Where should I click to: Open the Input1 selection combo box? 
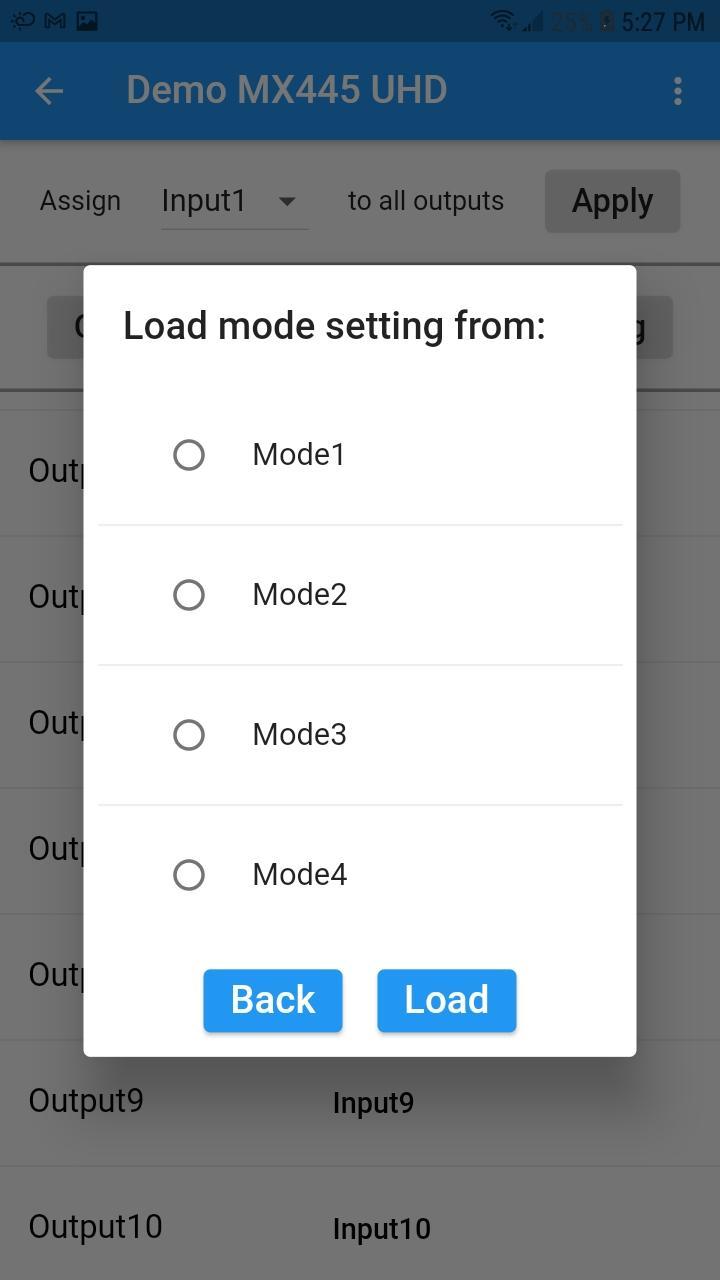pos(234,201)
